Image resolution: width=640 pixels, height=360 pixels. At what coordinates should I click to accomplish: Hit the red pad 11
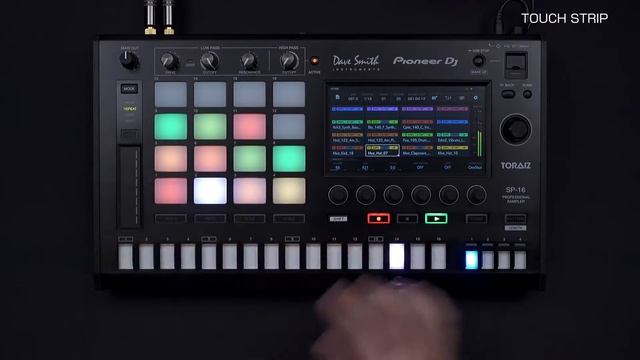249,127
